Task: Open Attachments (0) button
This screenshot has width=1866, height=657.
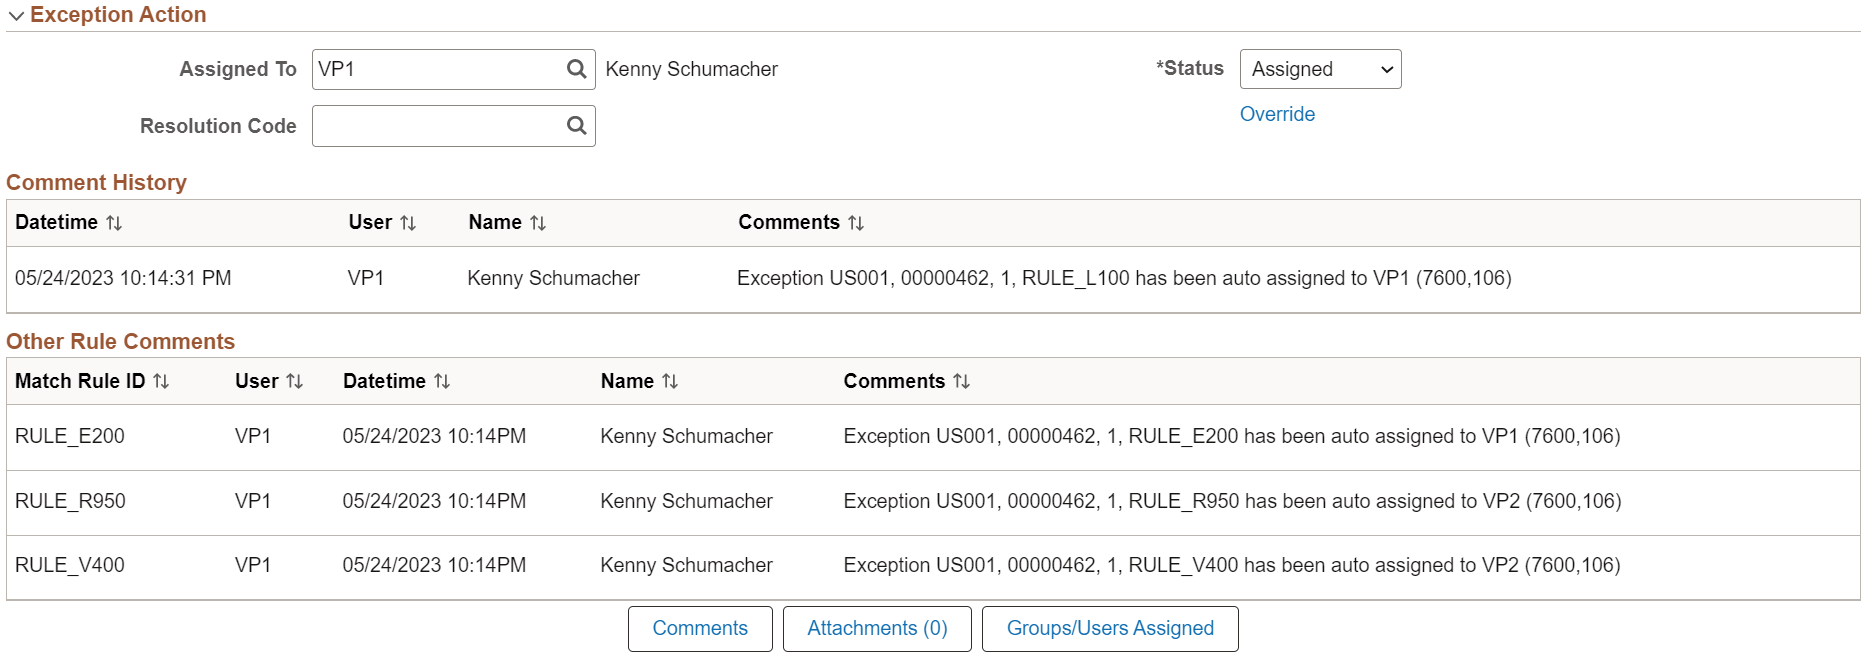Action: [x=877, y=628]
